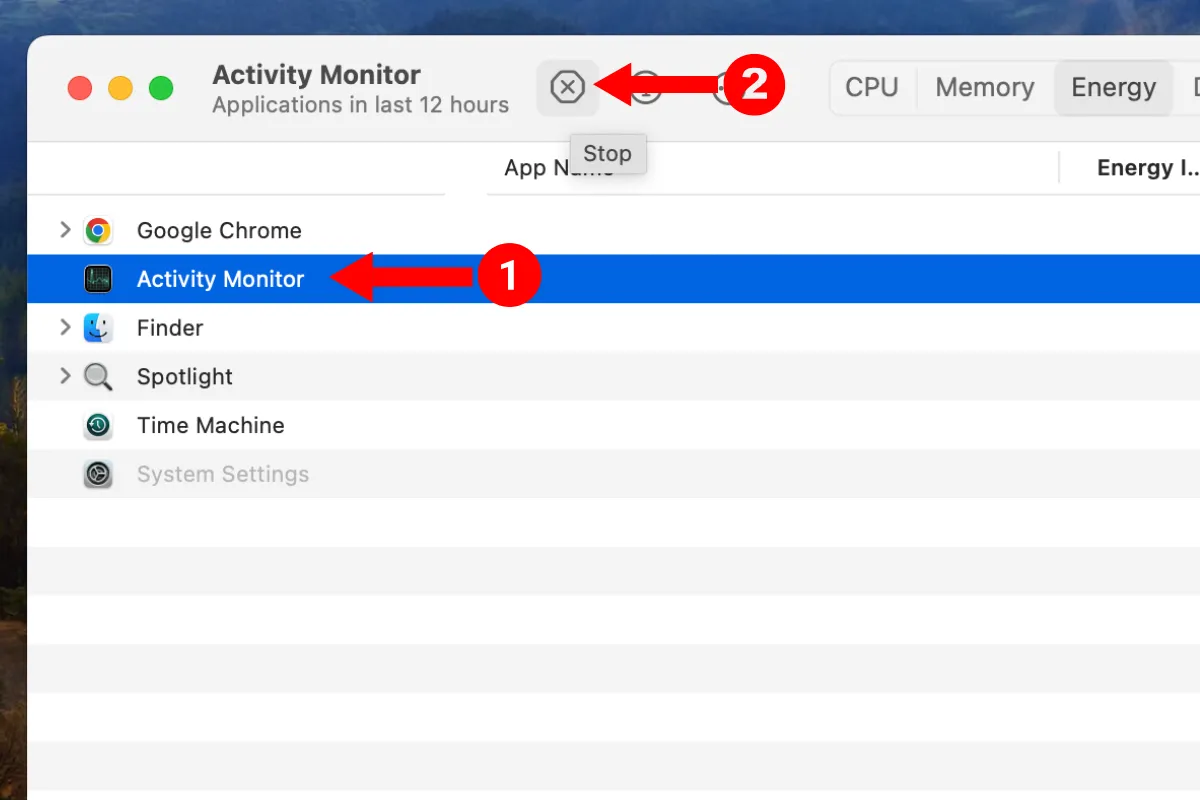Viewport: 1200px width, 800px height.
Task: Click the Activity Monitor icon in the list
Action: coord(98,279)
